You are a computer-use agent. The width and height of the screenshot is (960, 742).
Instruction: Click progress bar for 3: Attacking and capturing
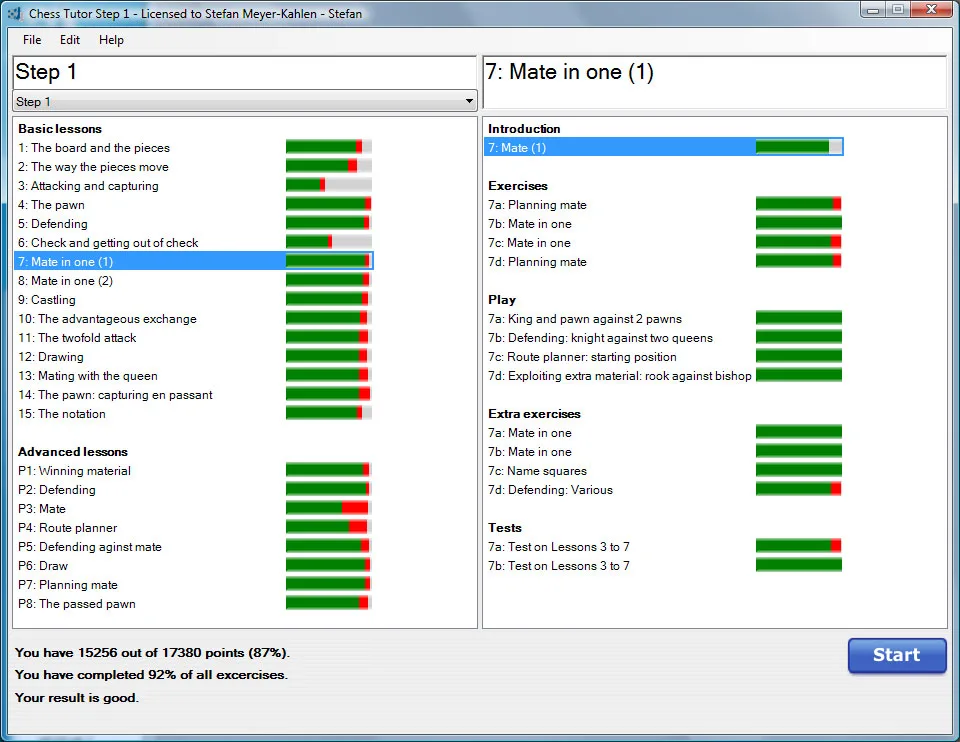tap(328, 185)
